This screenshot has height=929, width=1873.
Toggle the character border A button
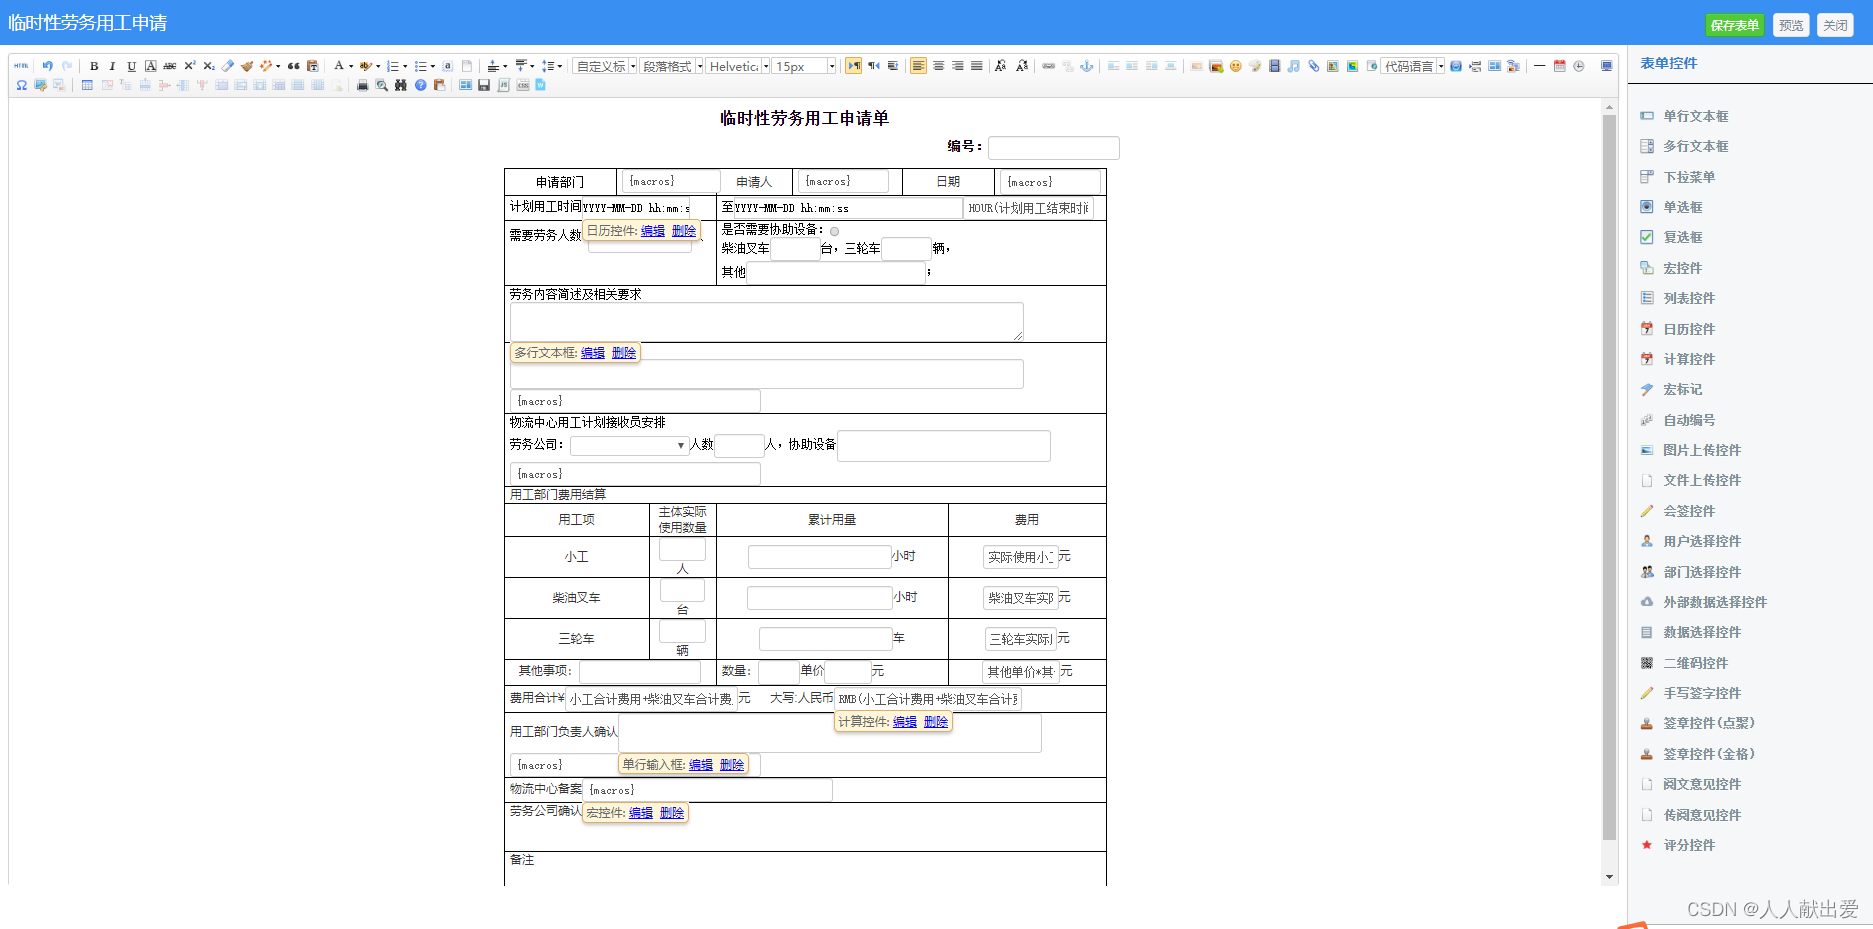(150, 66)
